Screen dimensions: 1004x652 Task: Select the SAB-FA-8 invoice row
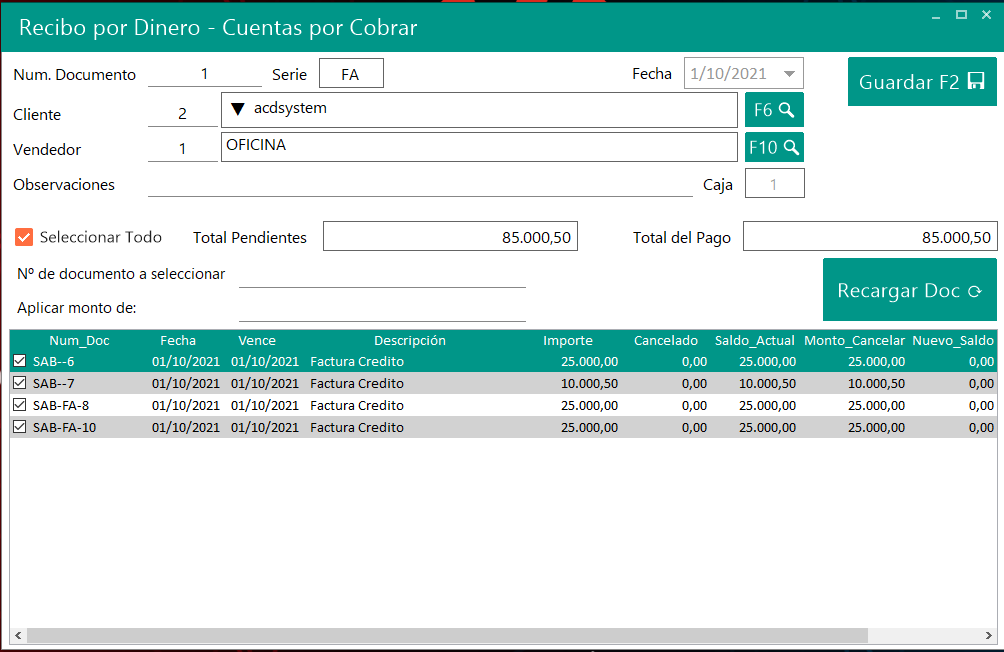pos(357,405)
